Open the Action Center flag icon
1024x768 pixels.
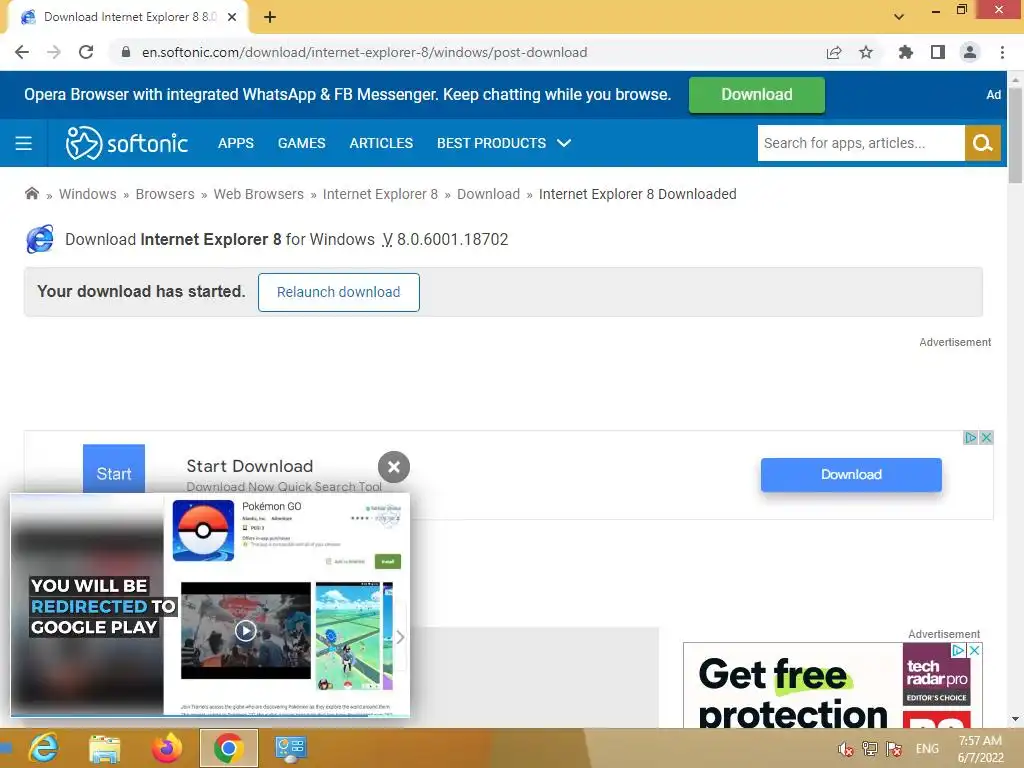coord(894,749)
